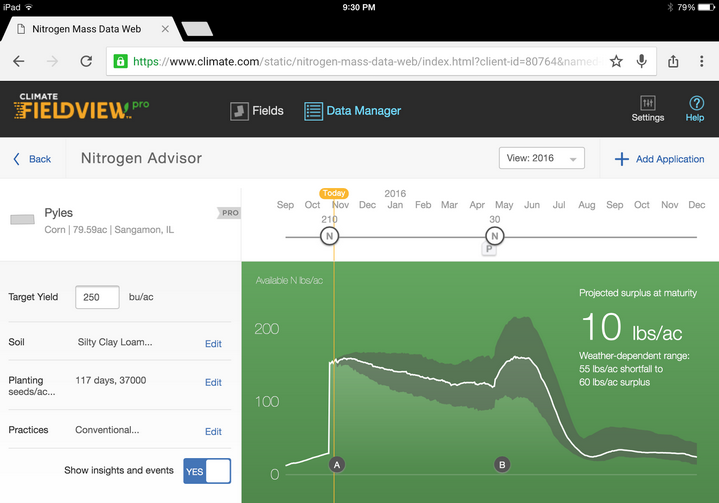The image size is (719, 503).
Task: Open Help in the header
Action: click(695, 109)
